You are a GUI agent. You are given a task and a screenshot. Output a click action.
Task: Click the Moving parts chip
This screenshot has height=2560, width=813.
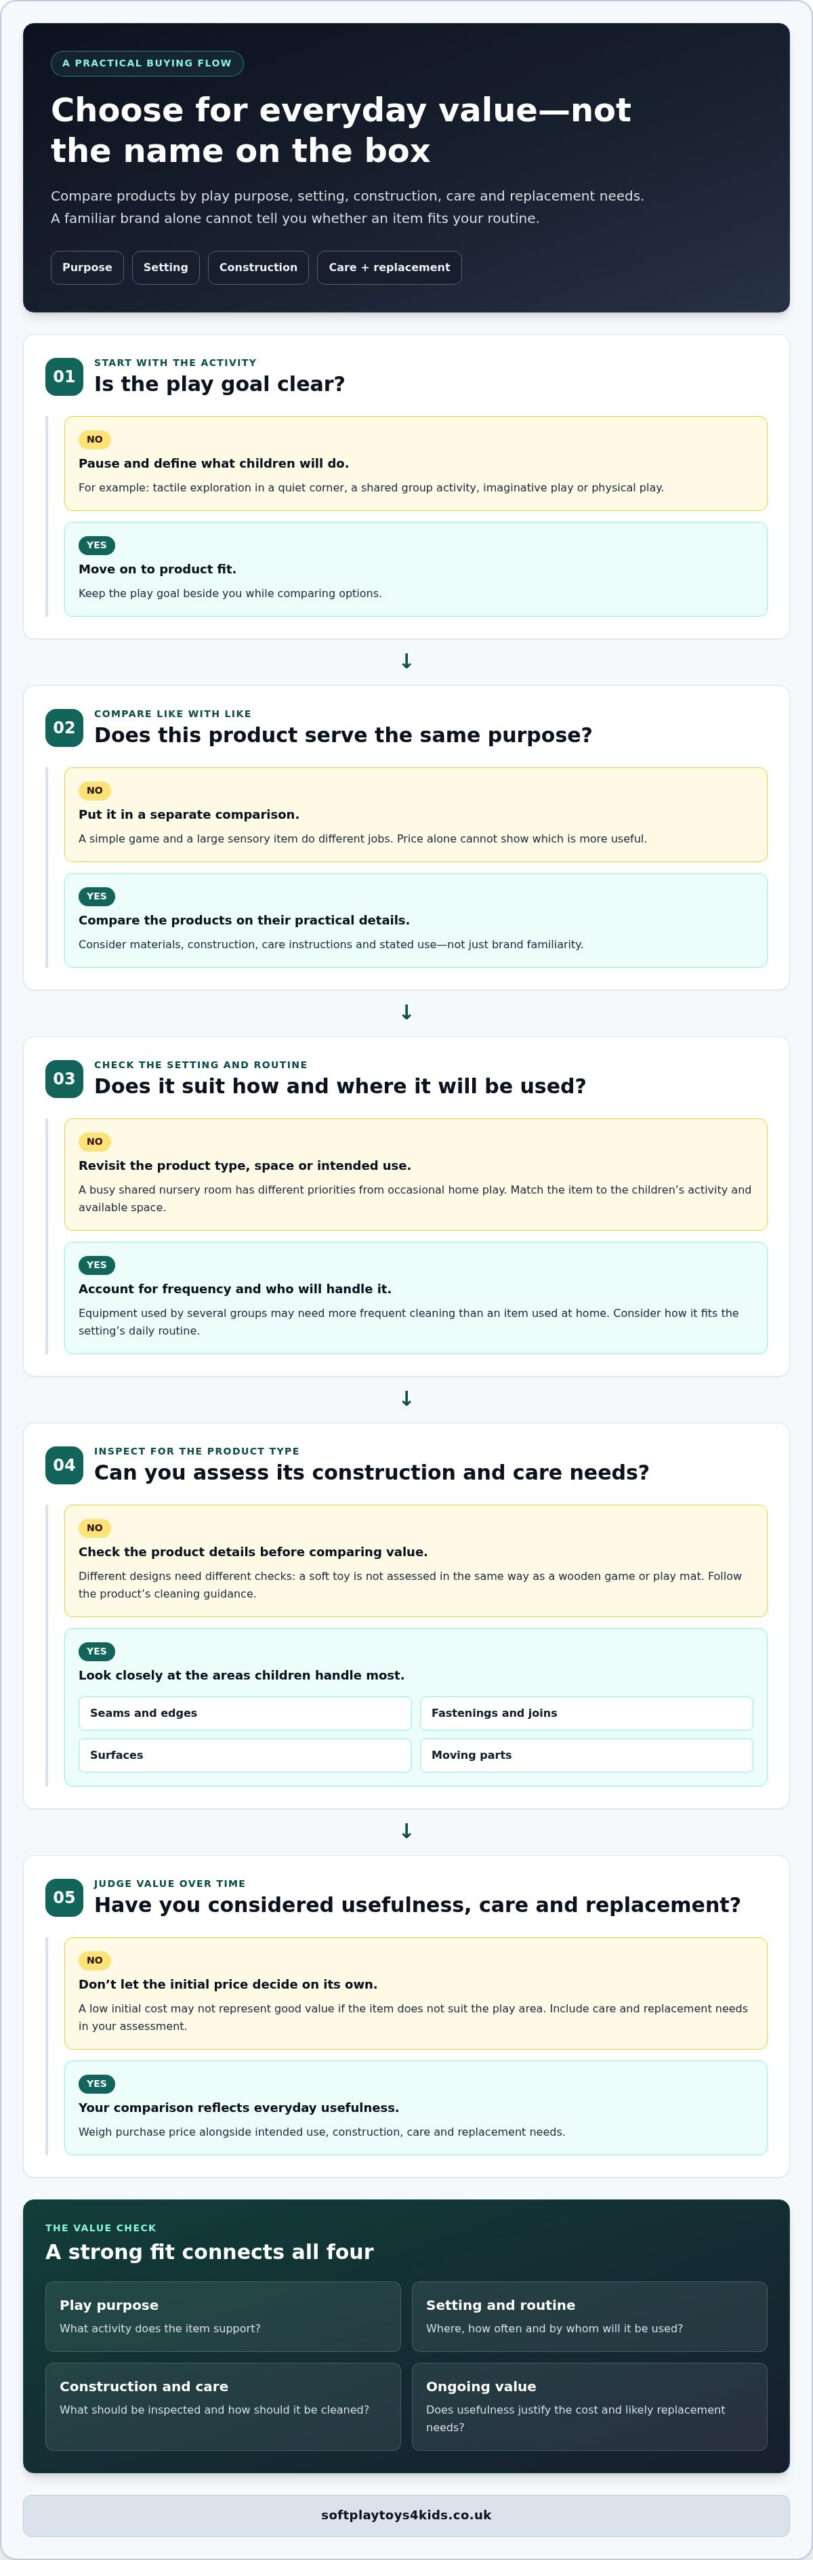click(x=586, y=1755)
